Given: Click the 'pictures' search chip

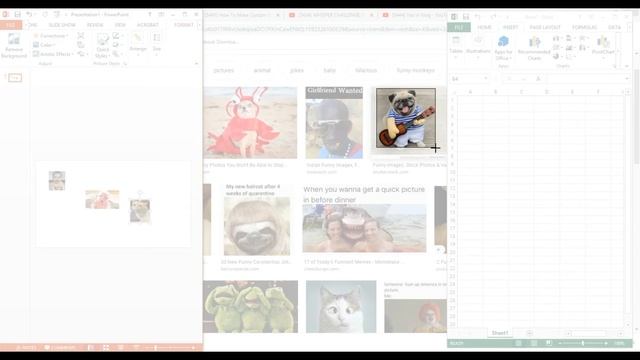Looking at the screenshot, I should tap(224, 70).
